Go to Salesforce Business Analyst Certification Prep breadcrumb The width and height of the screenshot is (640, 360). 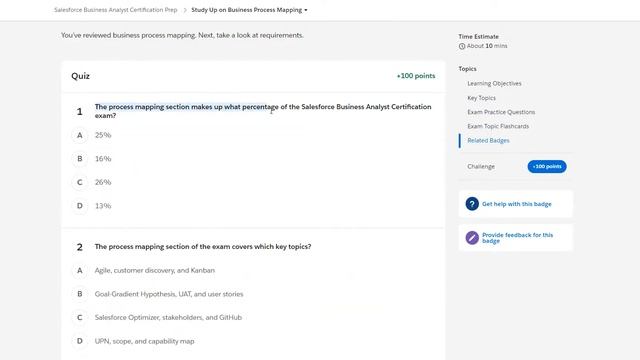116,10
